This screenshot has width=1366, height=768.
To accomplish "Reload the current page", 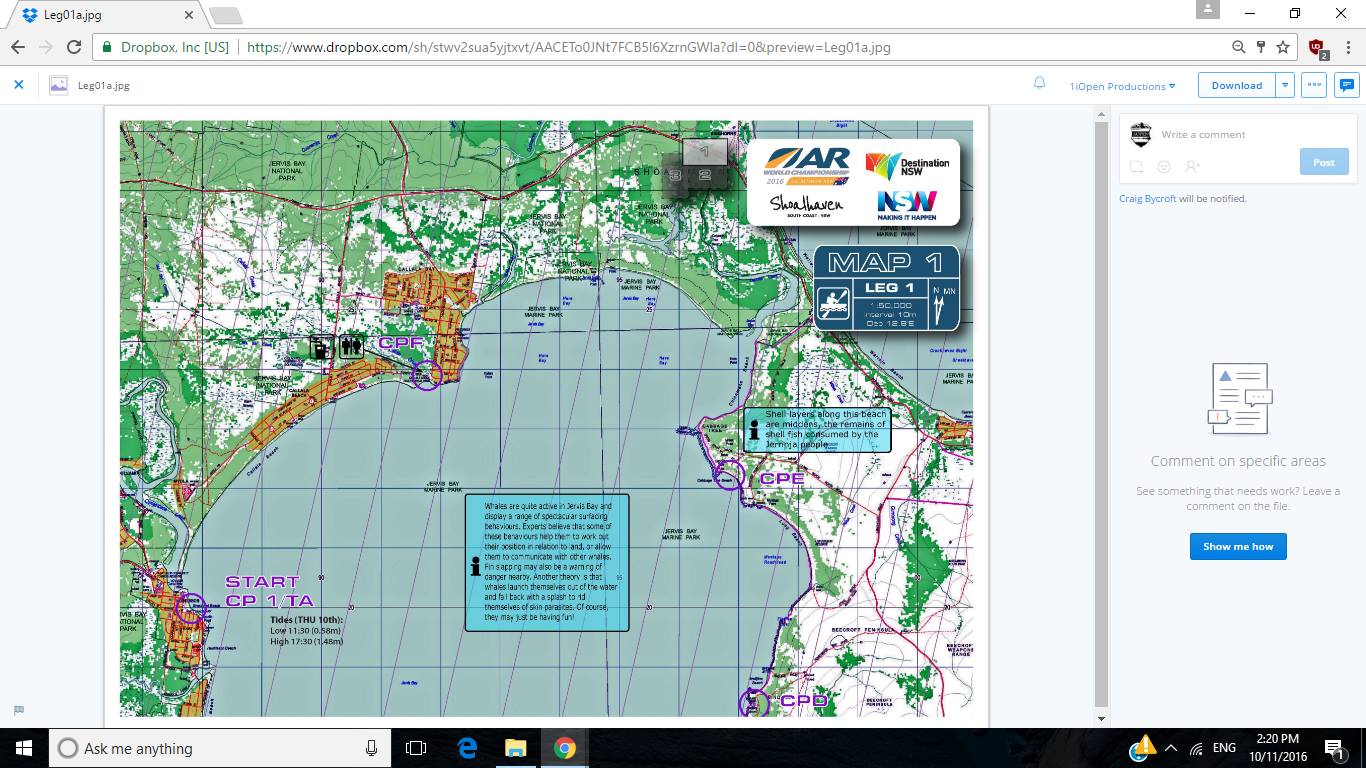I will point(73,47).
